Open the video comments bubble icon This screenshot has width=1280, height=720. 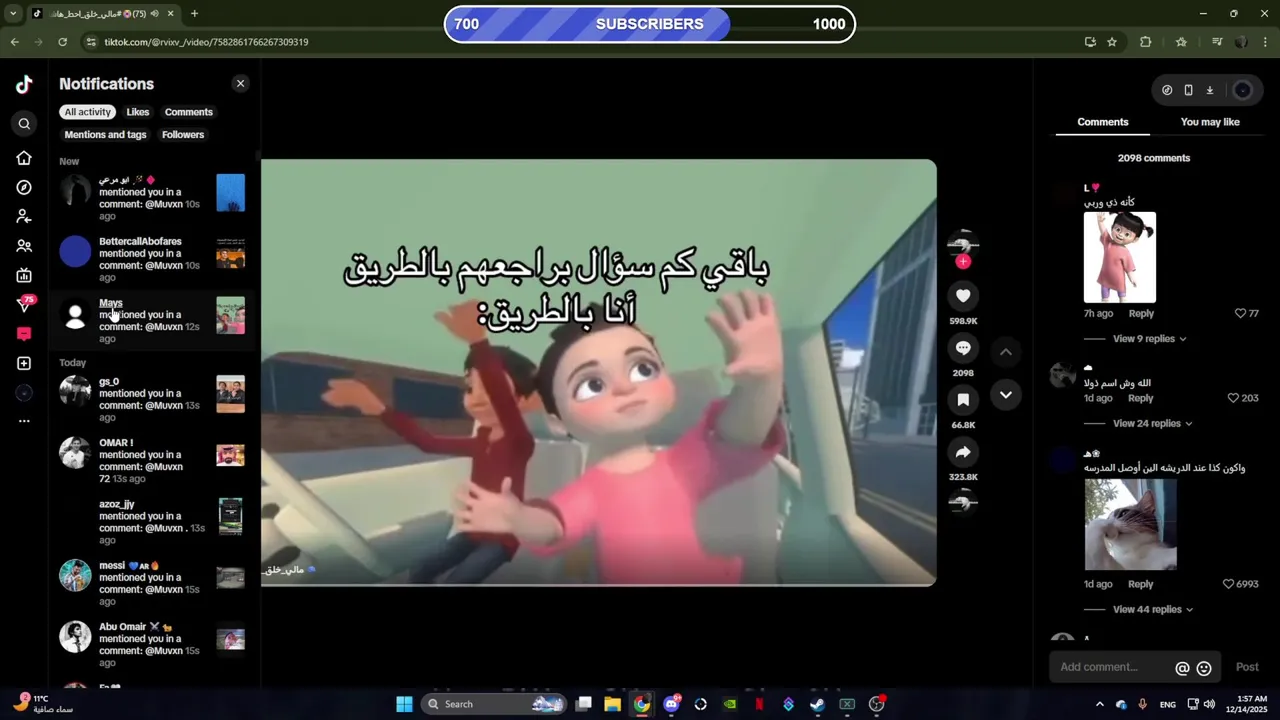tap(963, 348)
